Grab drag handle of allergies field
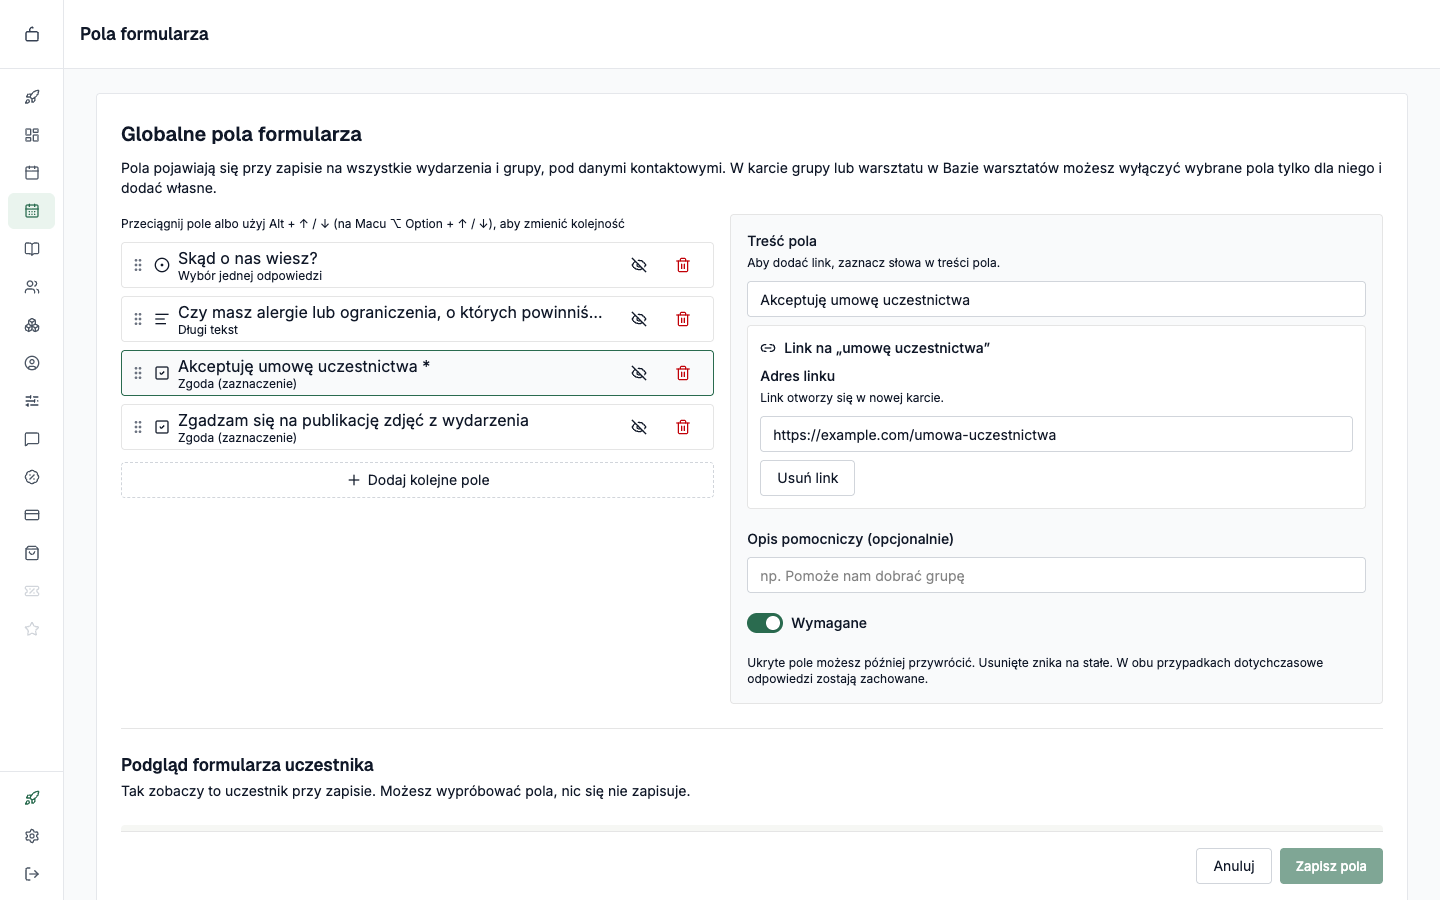The width and height of the screenshot is (1440, 900). (138, 319)
